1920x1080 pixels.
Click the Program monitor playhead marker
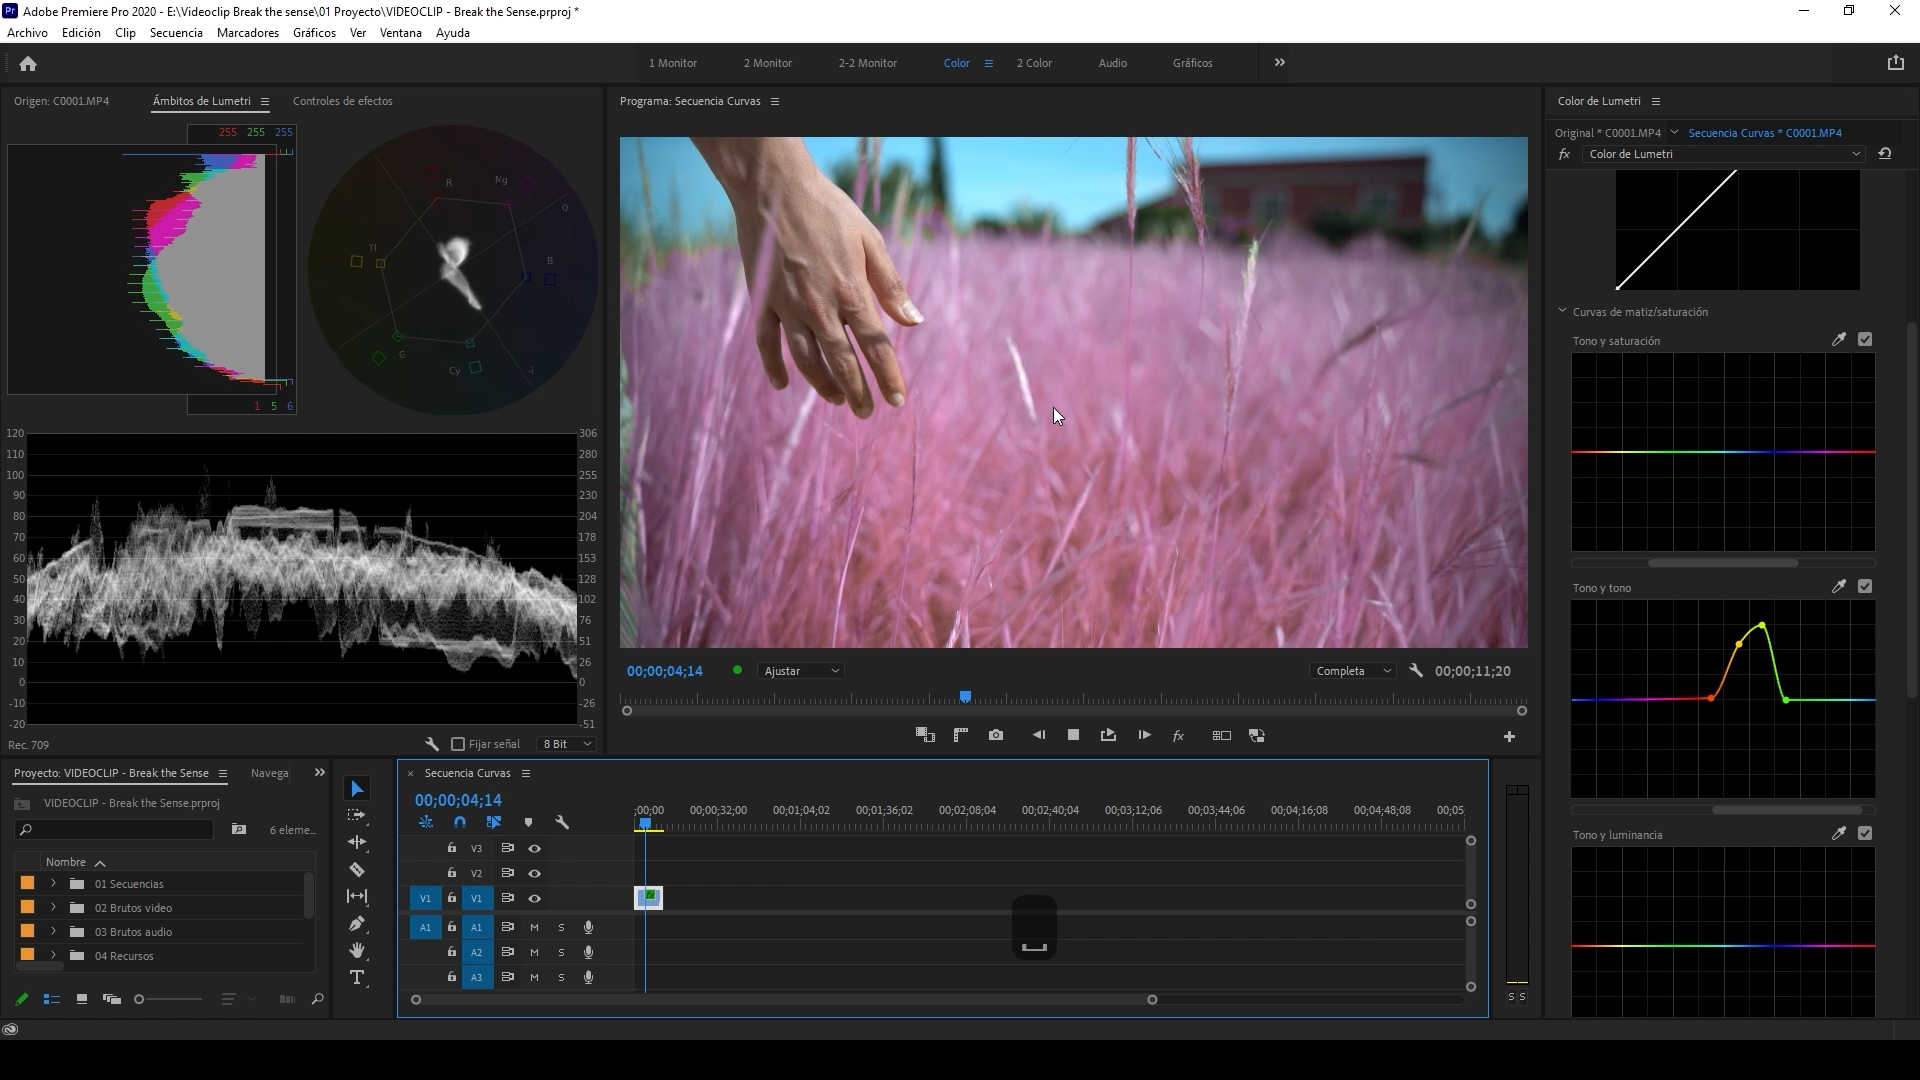[965, 696]
